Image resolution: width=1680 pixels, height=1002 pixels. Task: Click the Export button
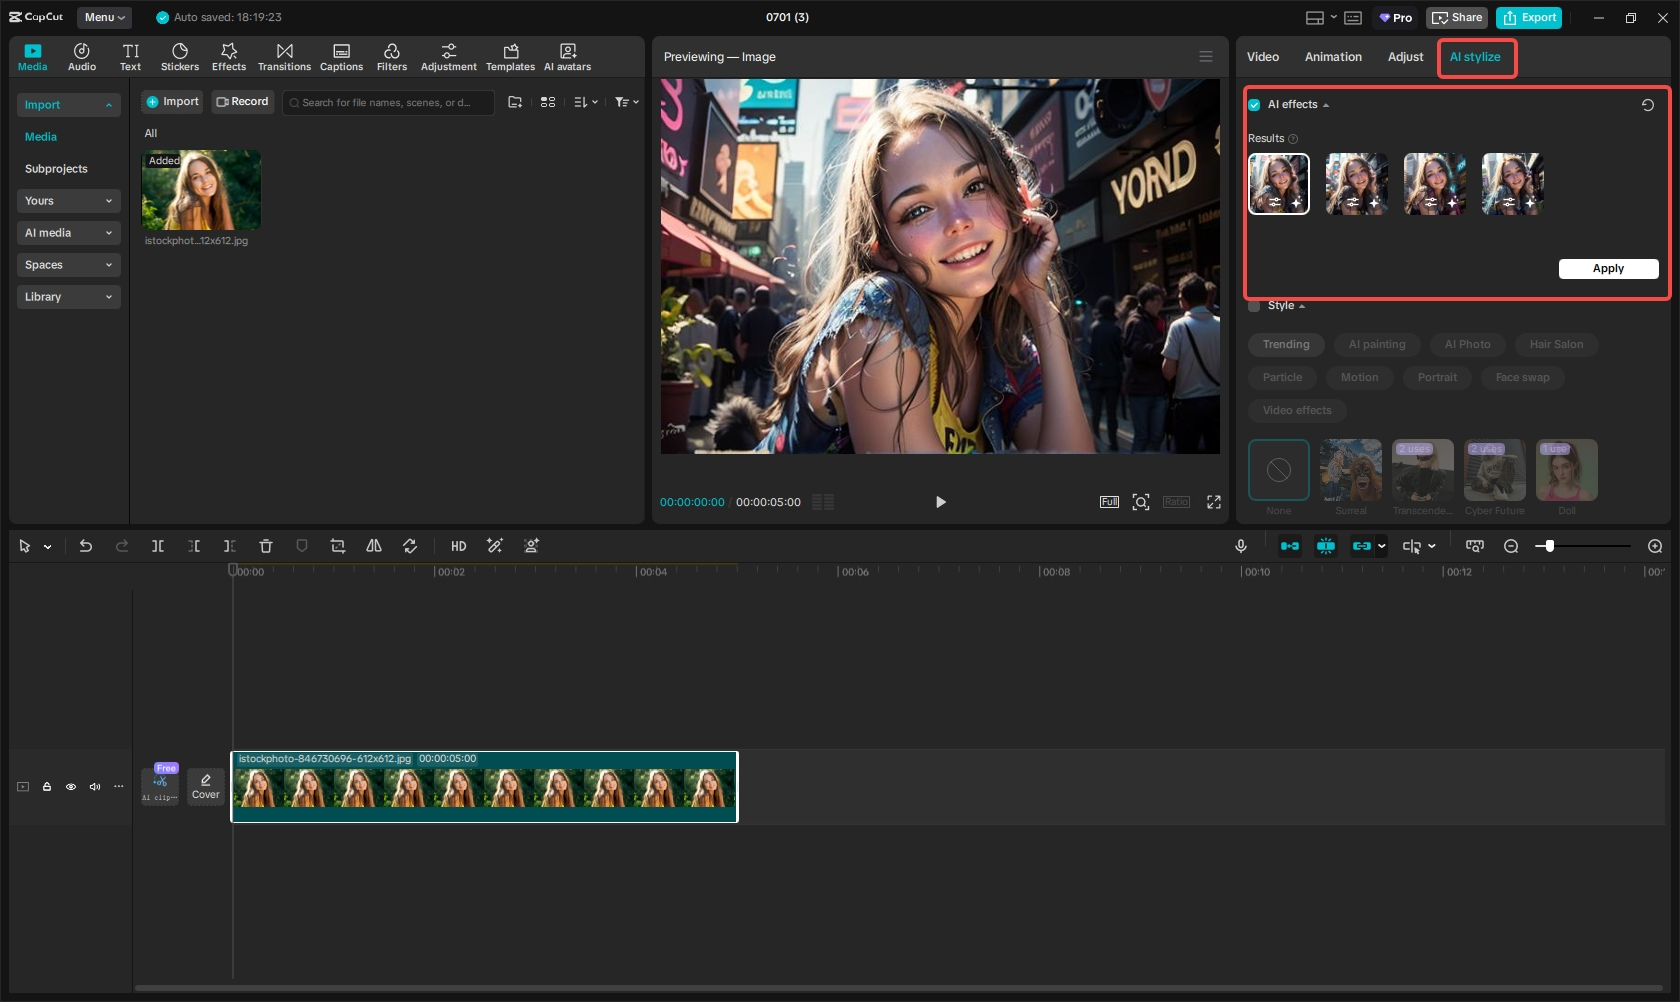pyautogui.click(x=1529, y=18)
